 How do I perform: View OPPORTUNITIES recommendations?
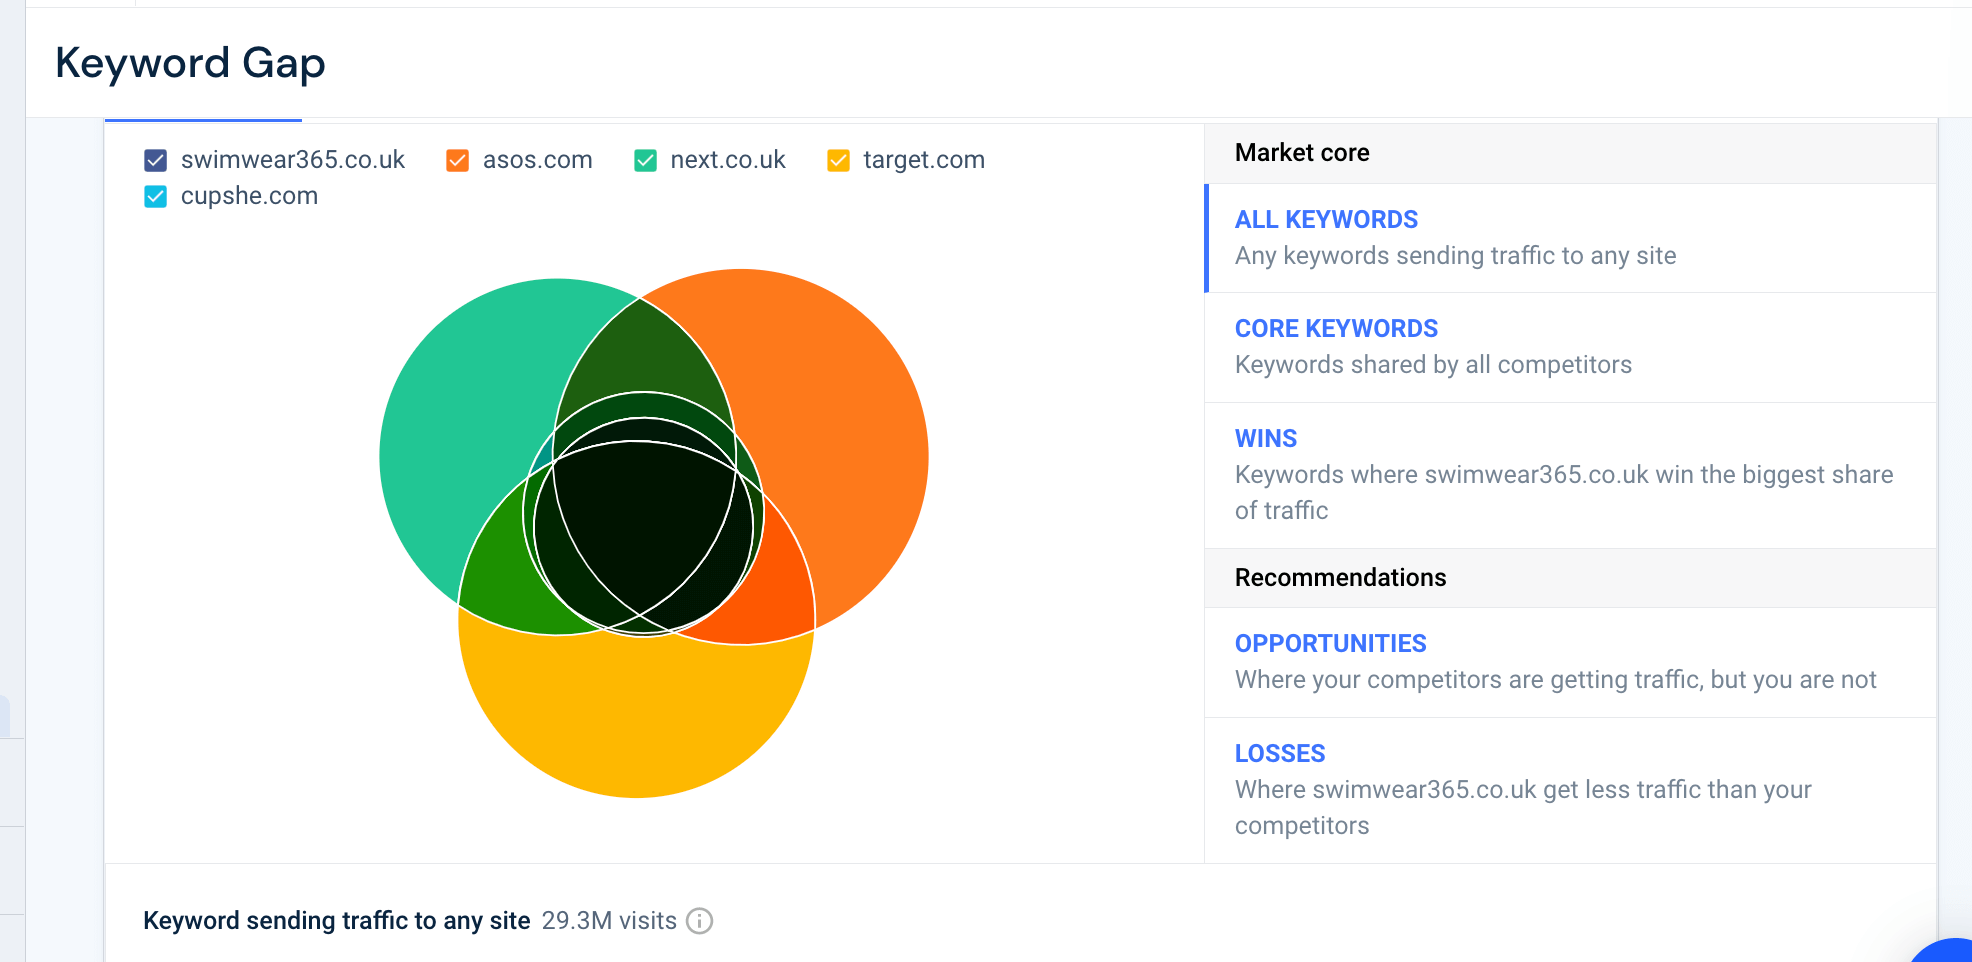click(x=1571, y=662)
